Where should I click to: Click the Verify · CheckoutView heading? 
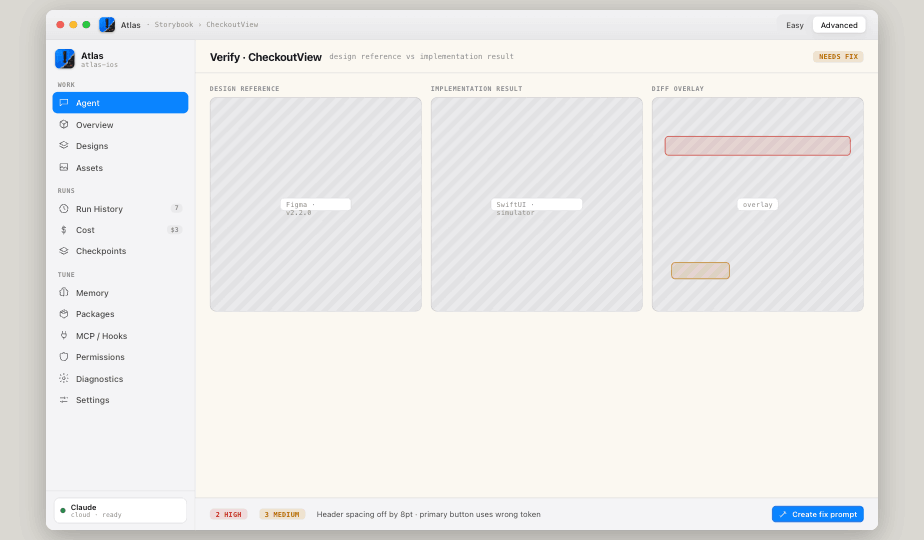(x=266, y=57)
